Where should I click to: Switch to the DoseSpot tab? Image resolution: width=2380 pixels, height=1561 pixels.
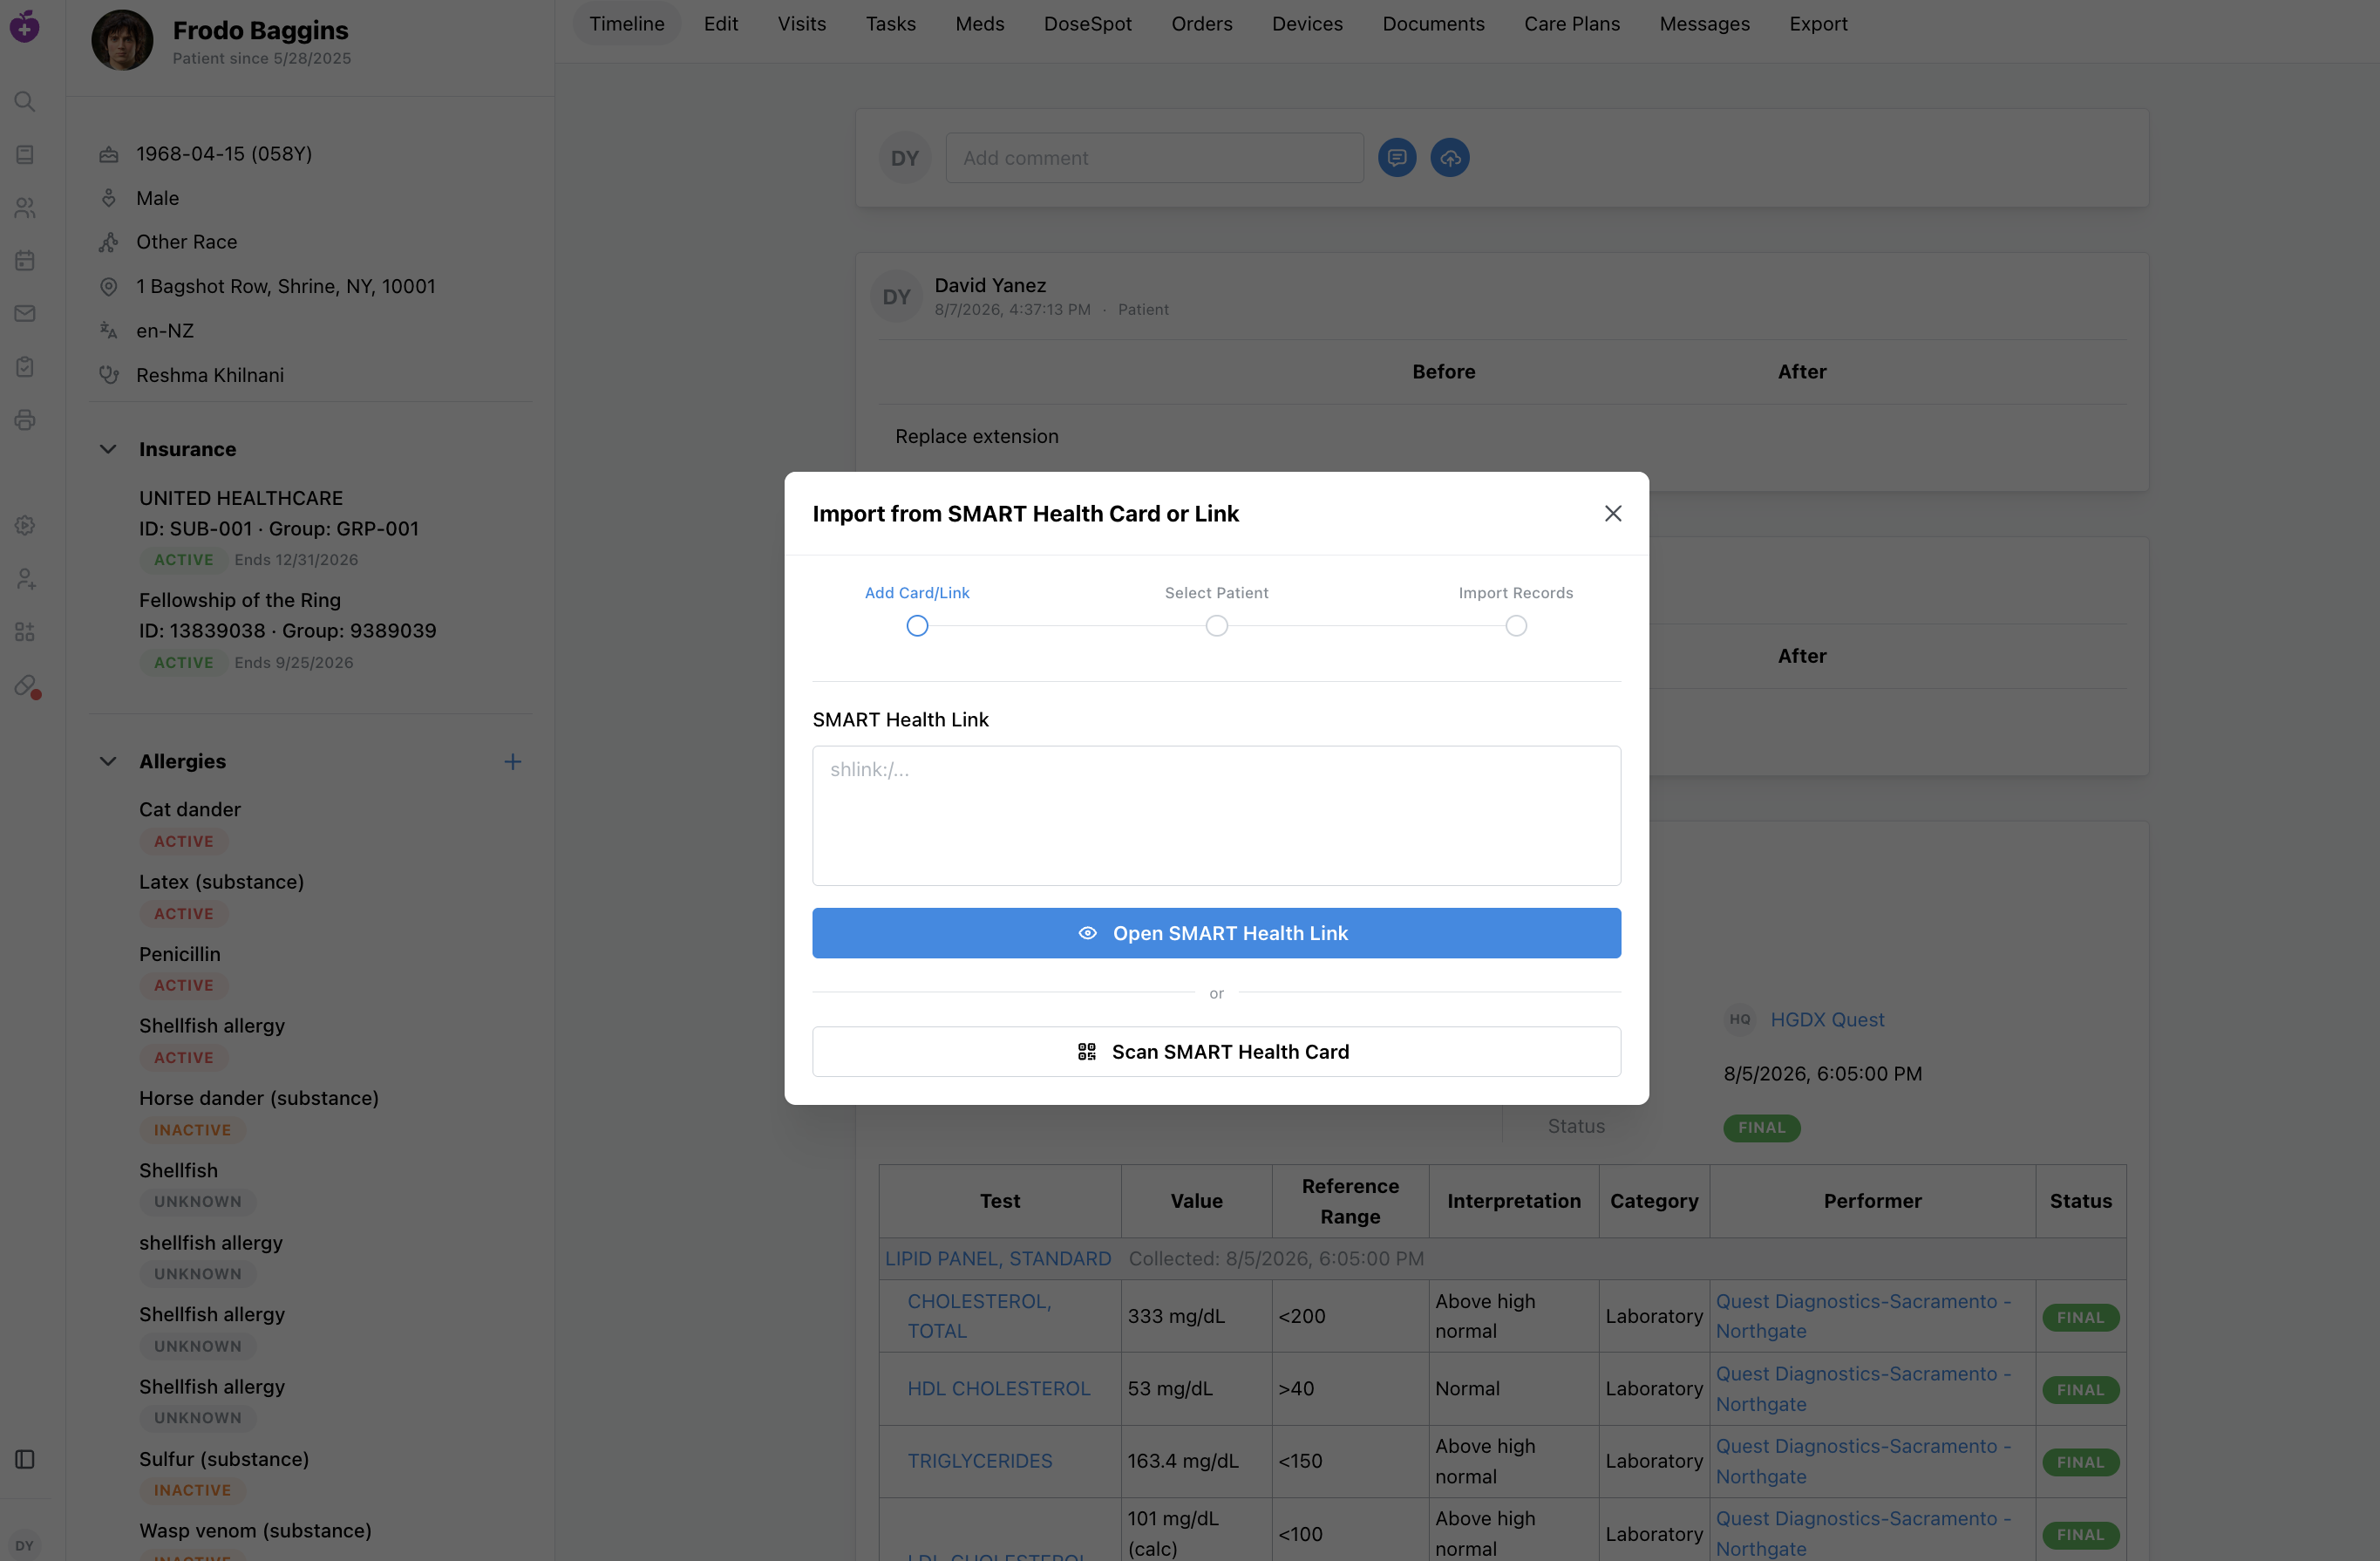[x=1087, y=24]
